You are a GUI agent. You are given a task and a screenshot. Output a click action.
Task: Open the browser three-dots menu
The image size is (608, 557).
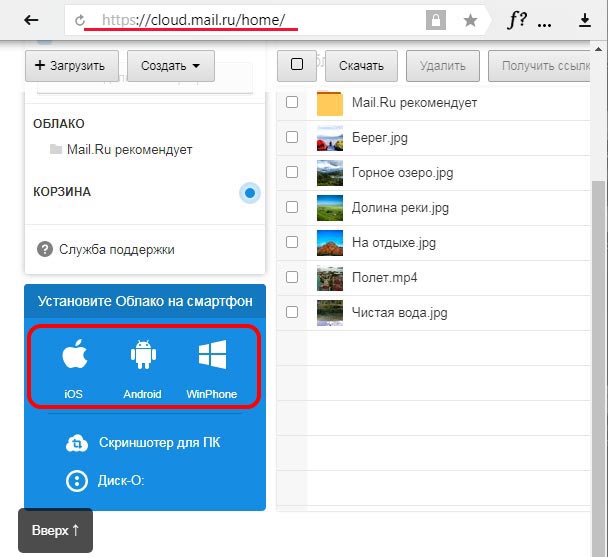click(544, 25)
